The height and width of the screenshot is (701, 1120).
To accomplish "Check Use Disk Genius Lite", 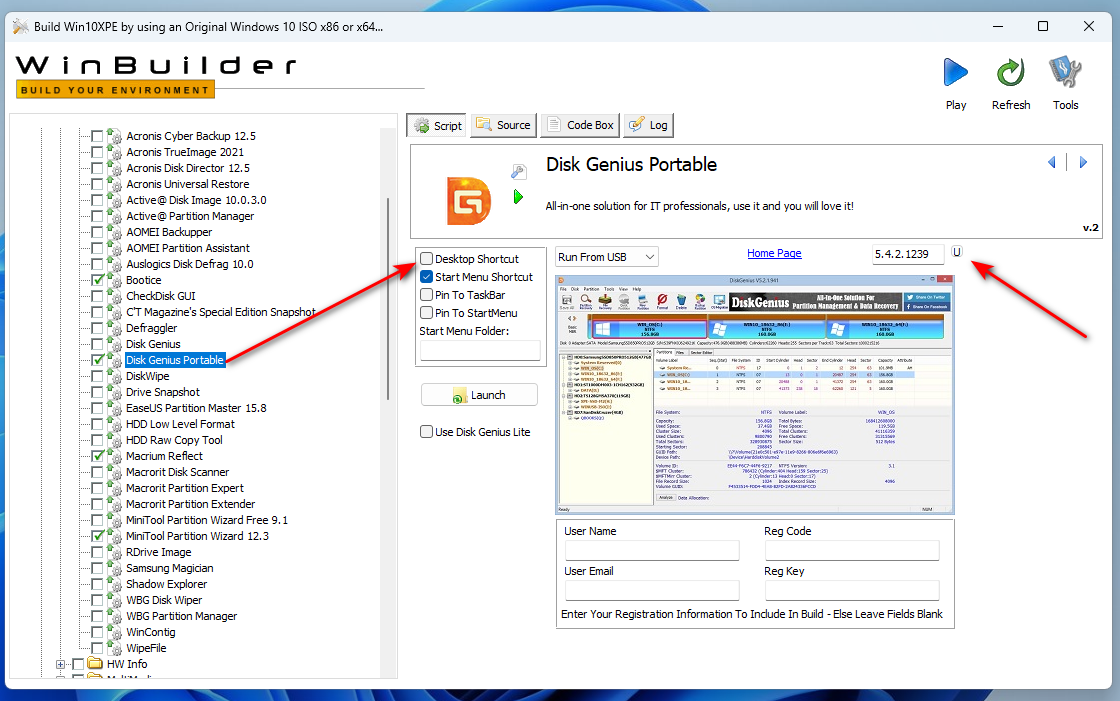I will click(x=426, y=432).
